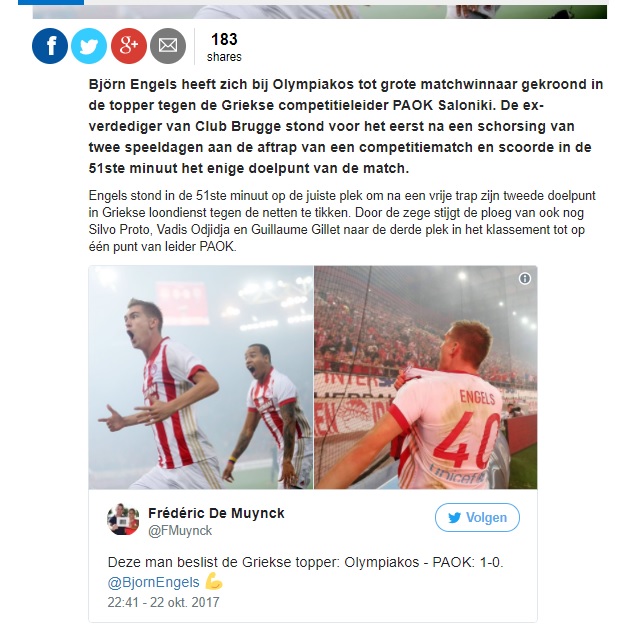639x630 pixels.
Task: Follow Frédéric De Muynck with Volgen
Action: coord(477,518)
